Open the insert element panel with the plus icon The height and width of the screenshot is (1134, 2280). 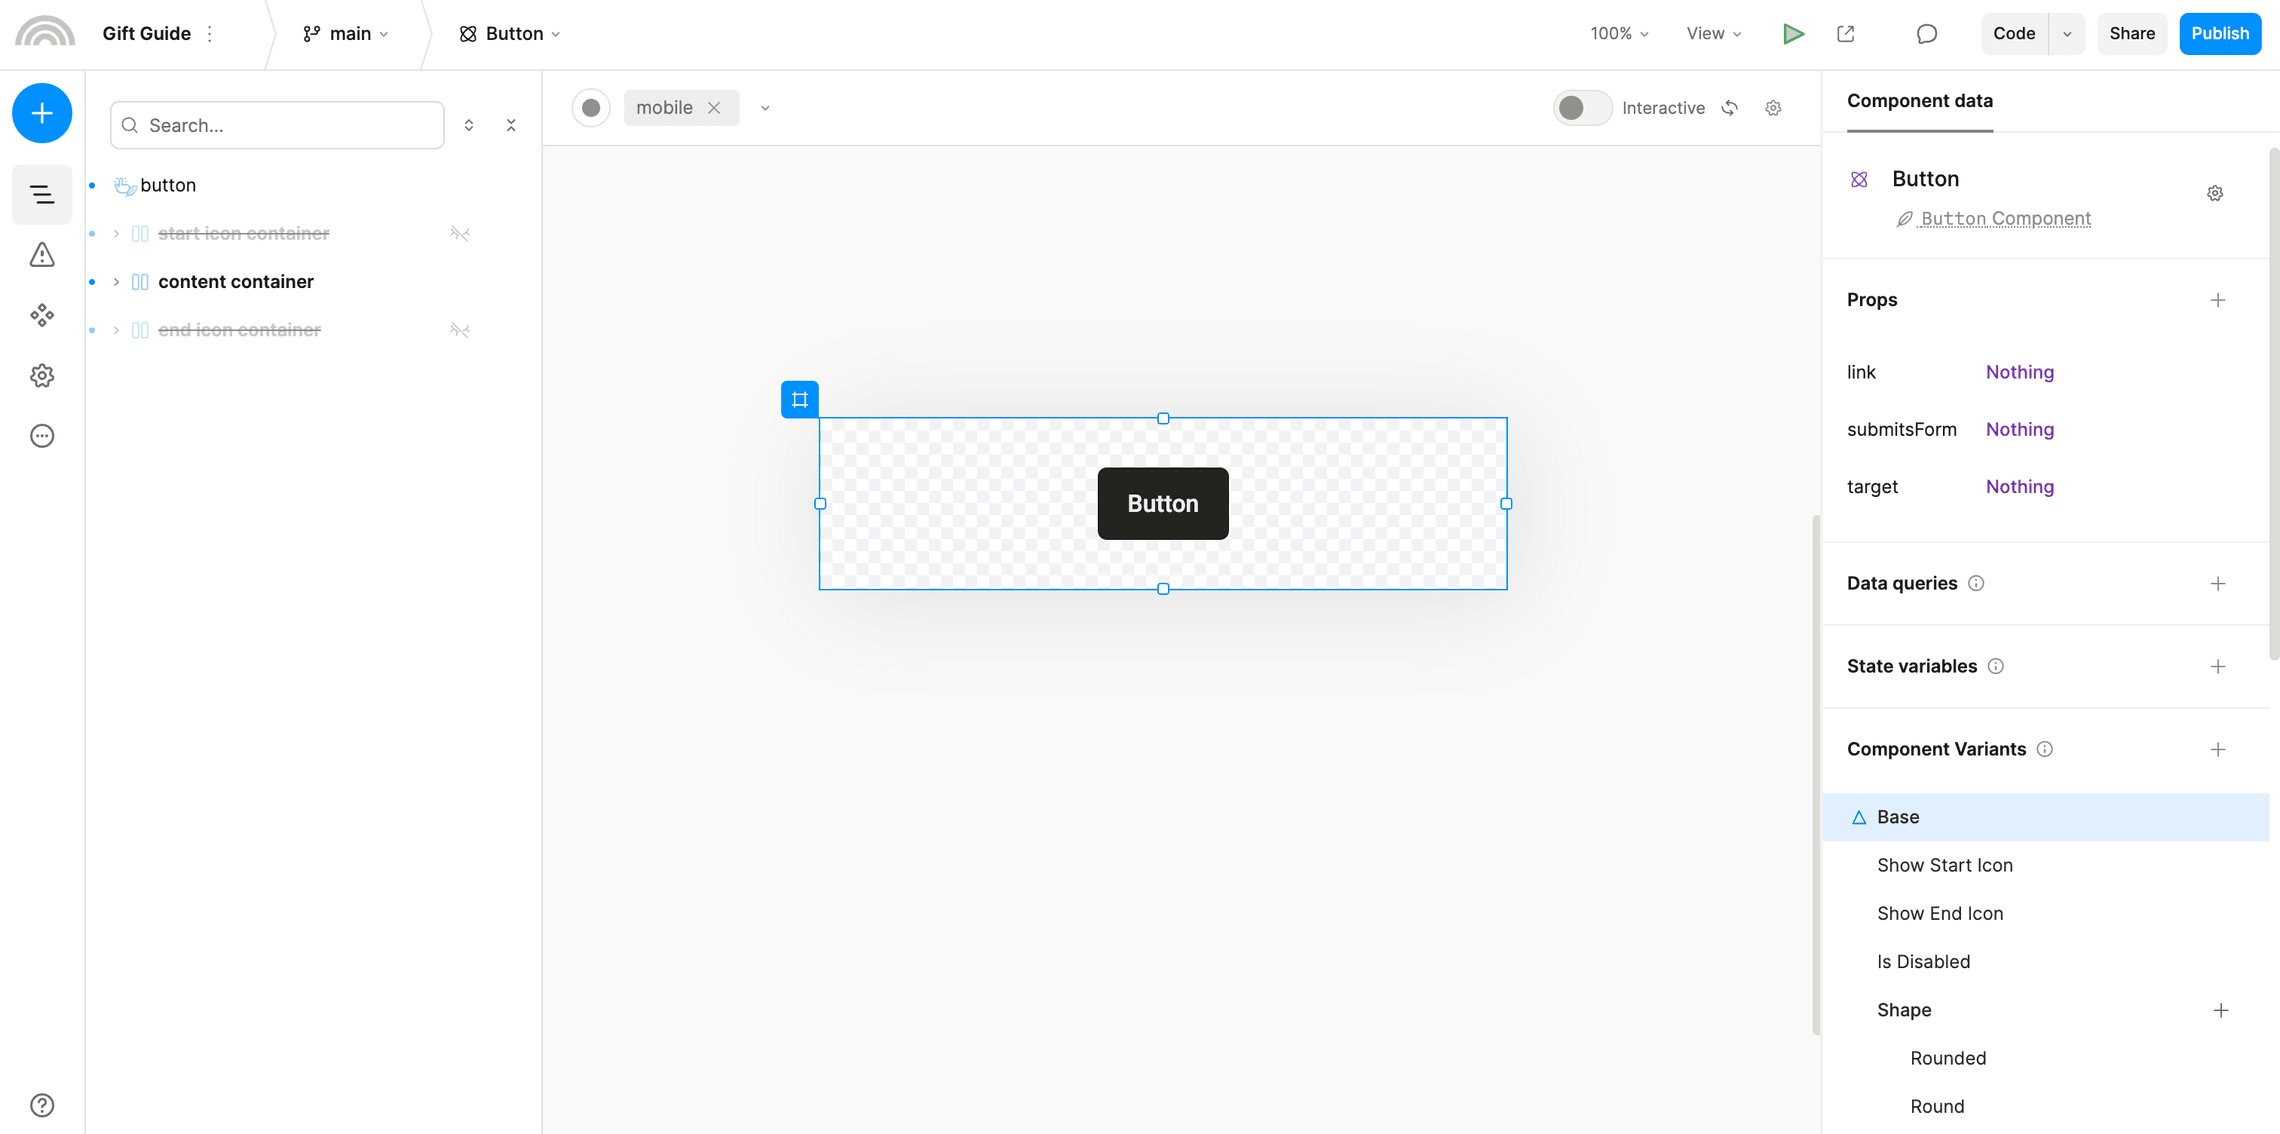41,113
